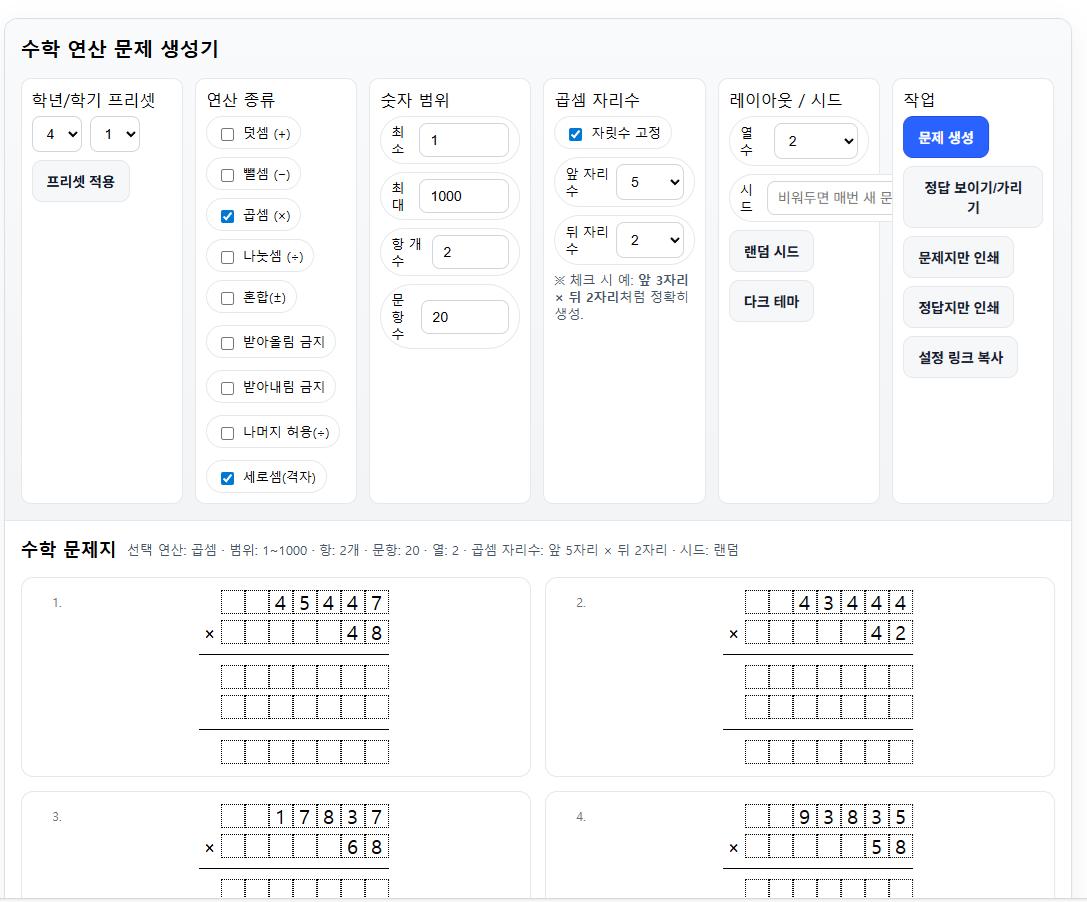Click the 시드 input field
The image size is (1087, 902).
(x=830, y=198)
